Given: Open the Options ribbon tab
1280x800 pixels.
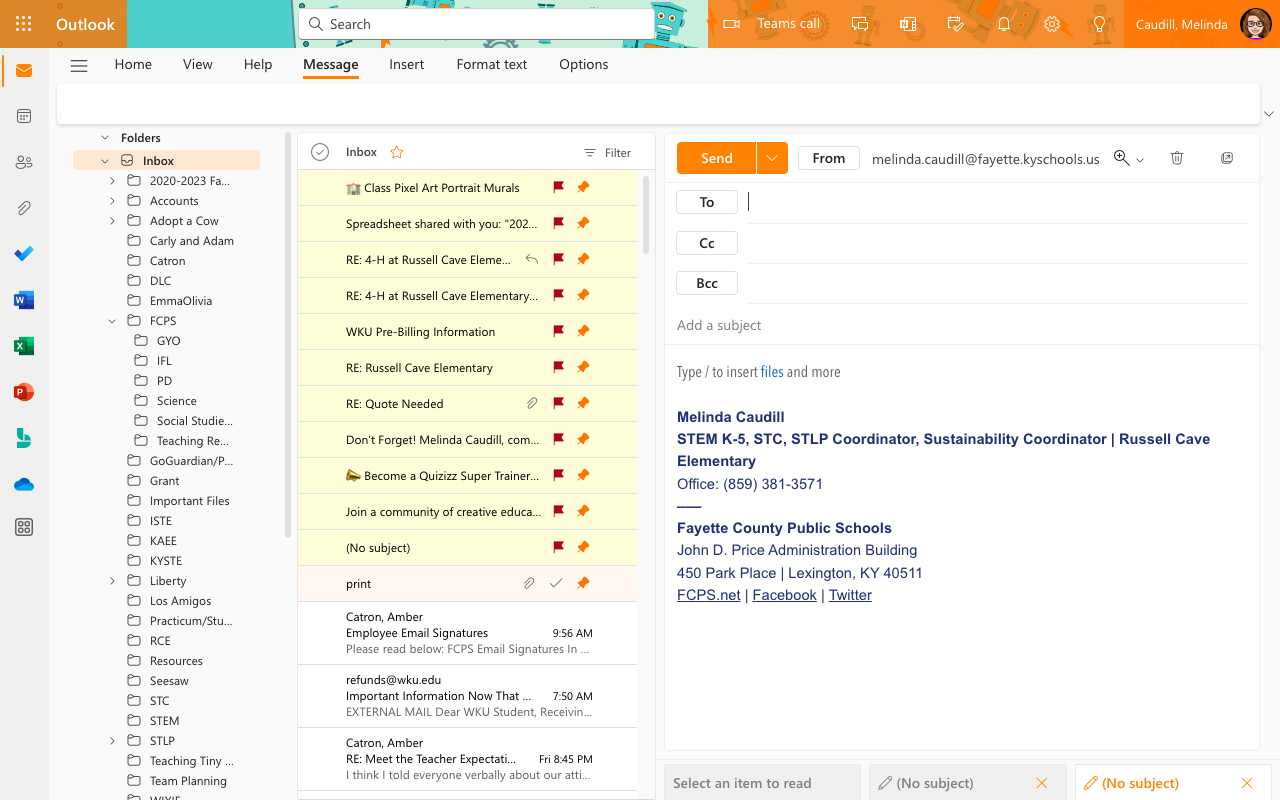Looking at the screenshot, I should (584, 64).
